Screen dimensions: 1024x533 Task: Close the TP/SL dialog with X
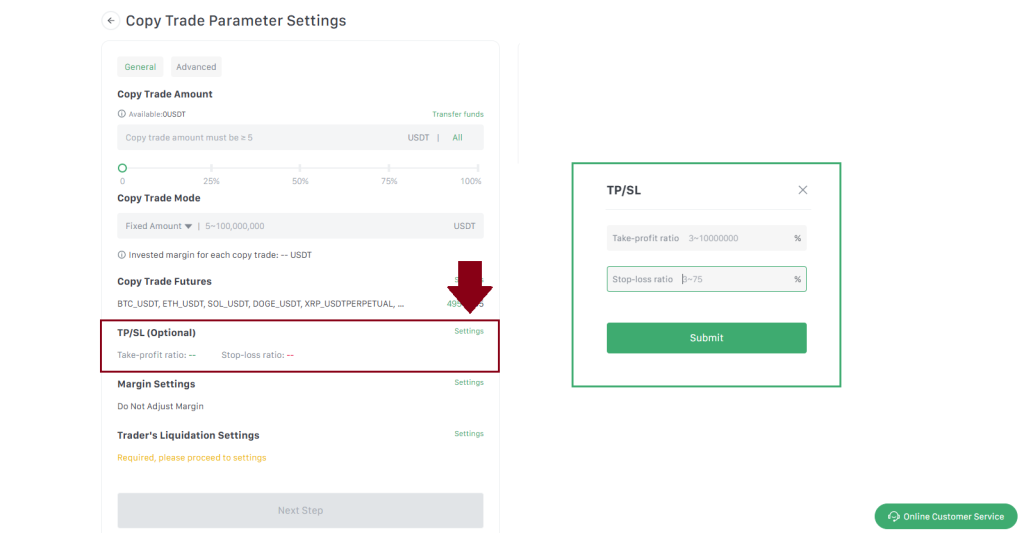pos(802,190)
